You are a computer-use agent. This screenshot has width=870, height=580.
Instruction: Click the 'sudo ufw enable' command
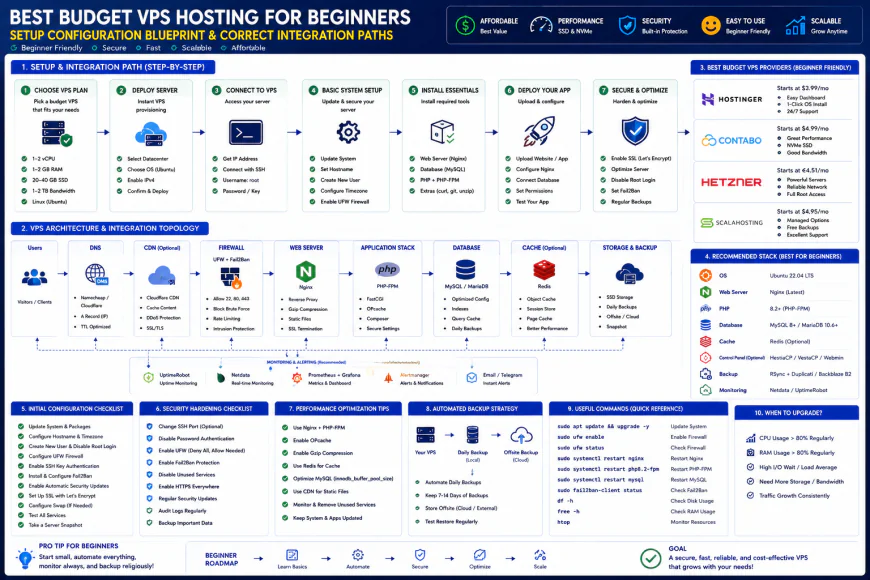580,437
